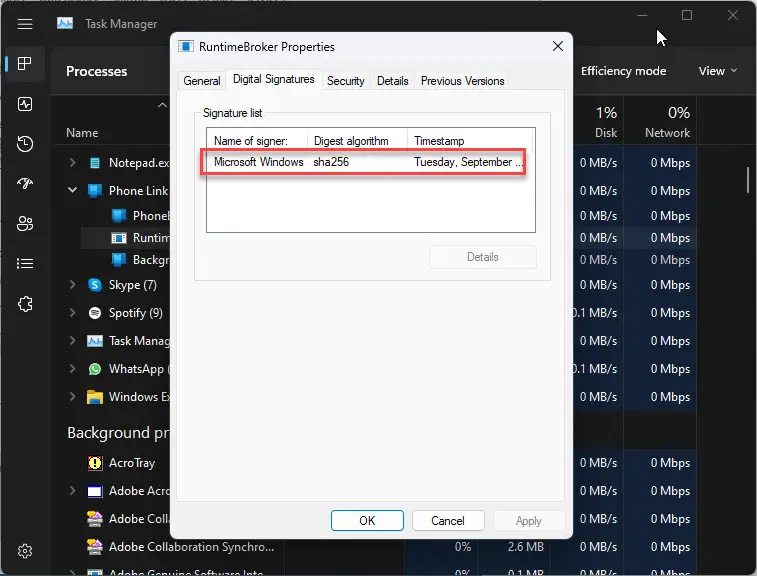Expand the Notepad.exe process group
757x576 pixels.
[72, 162]
